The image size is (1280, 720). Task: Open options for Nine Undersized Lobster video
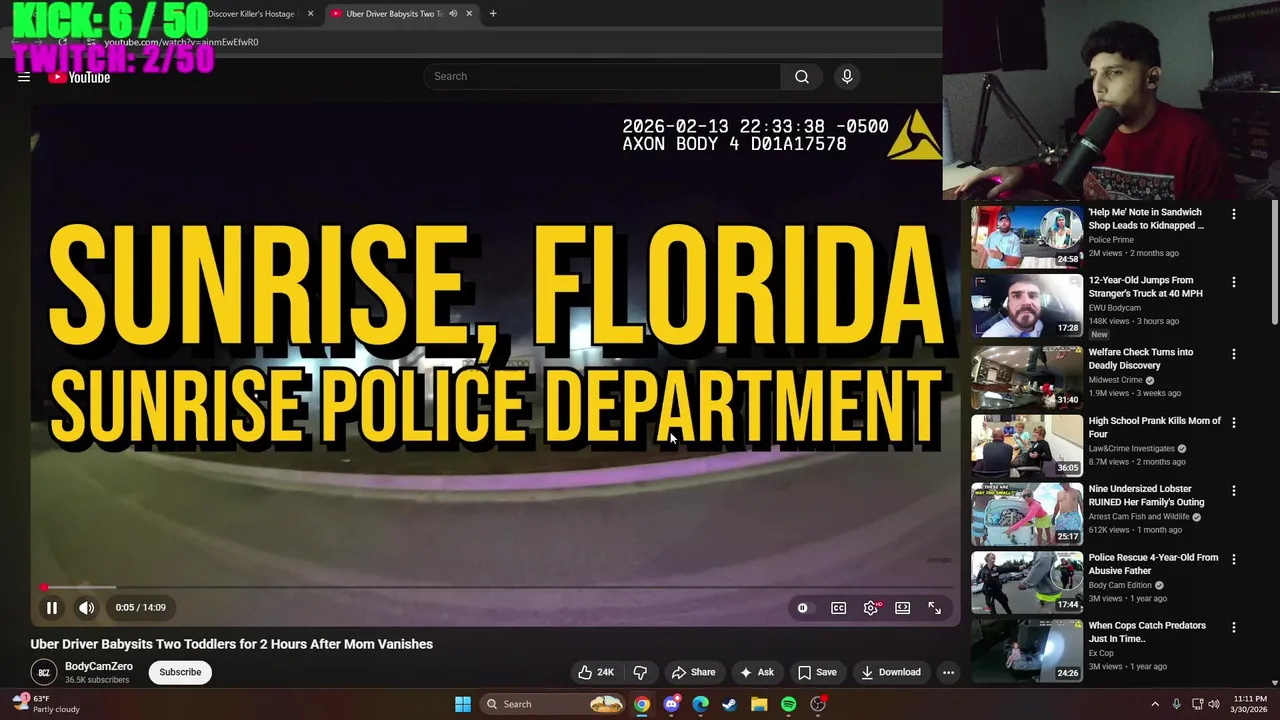point(1233,491)
